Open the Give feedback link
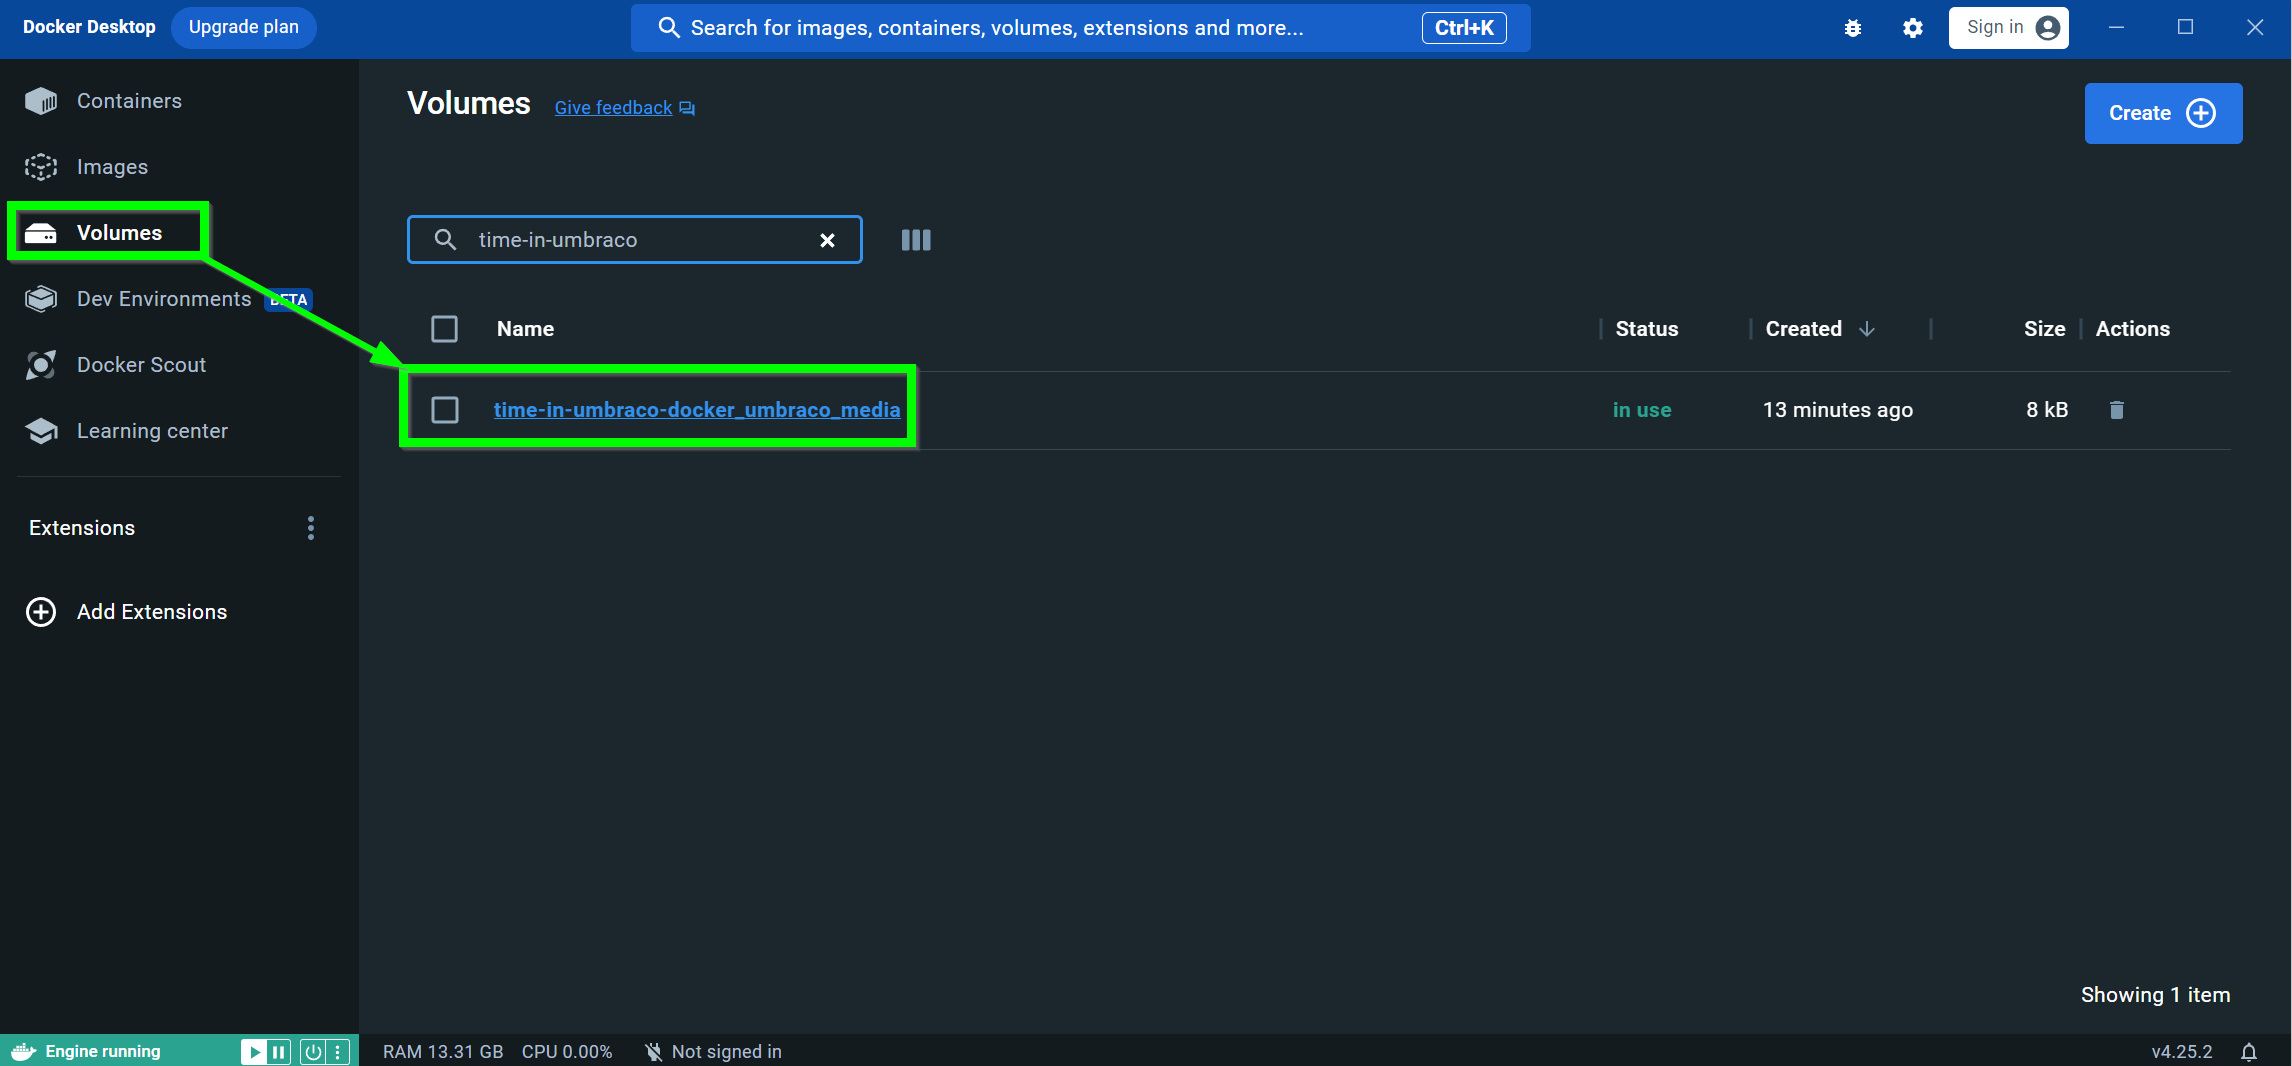The image size is (2292, 1066). tap(613, 108)
